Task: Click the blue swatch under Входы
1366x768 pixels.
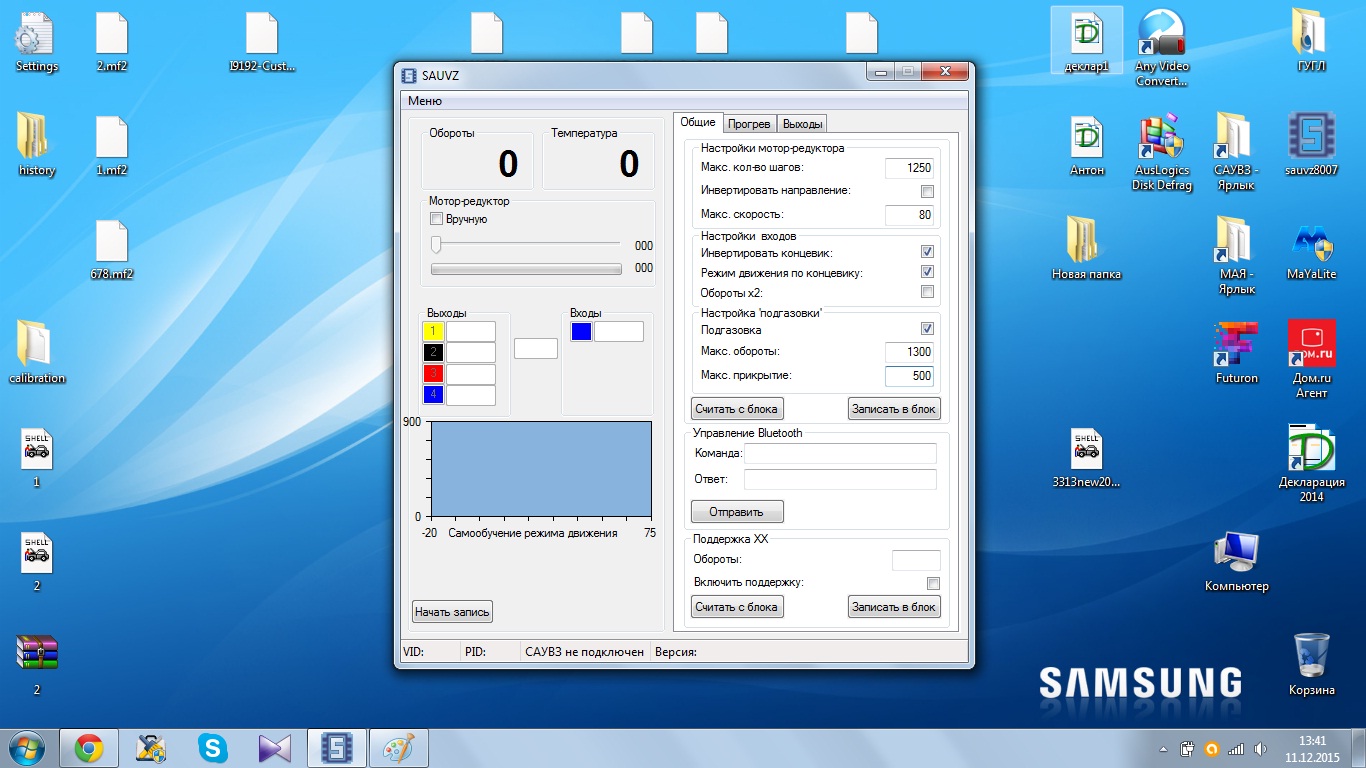Action: [x=581, y=331]
